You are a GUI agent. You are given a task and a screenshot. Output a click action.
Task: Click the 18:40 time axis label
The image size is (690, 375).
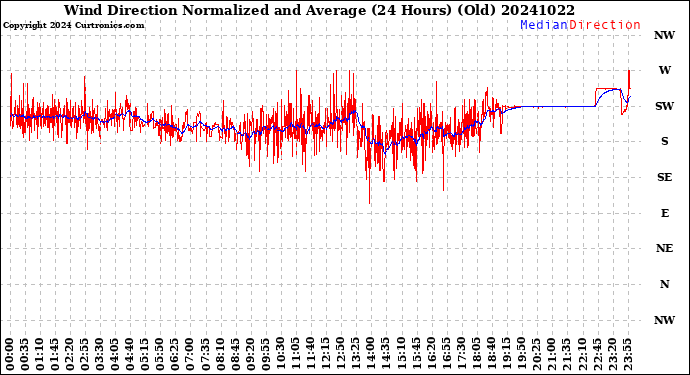click(x=491, y=354)
